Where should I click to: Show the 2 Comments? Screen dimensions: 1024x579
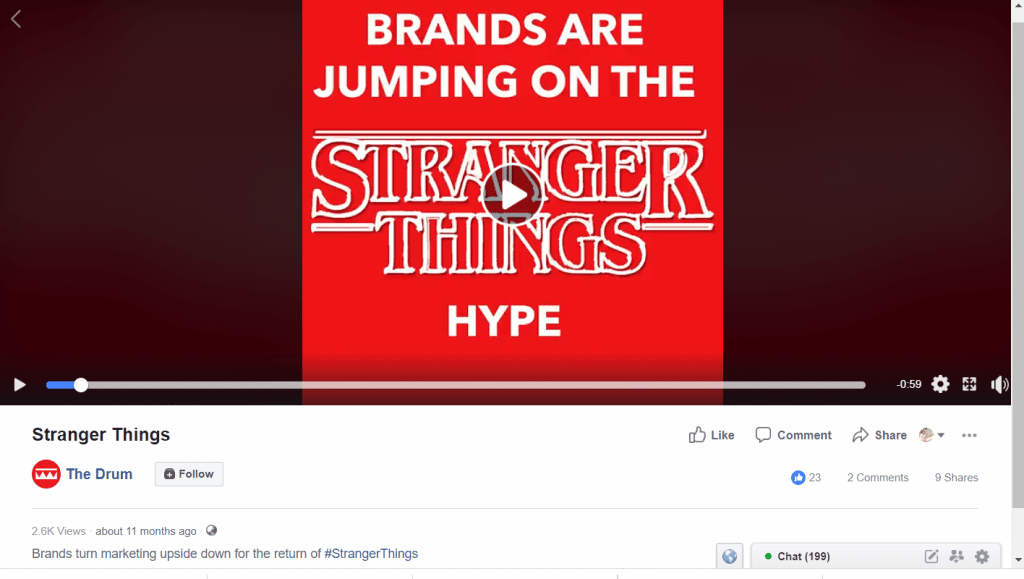click(x=878, y=477)
